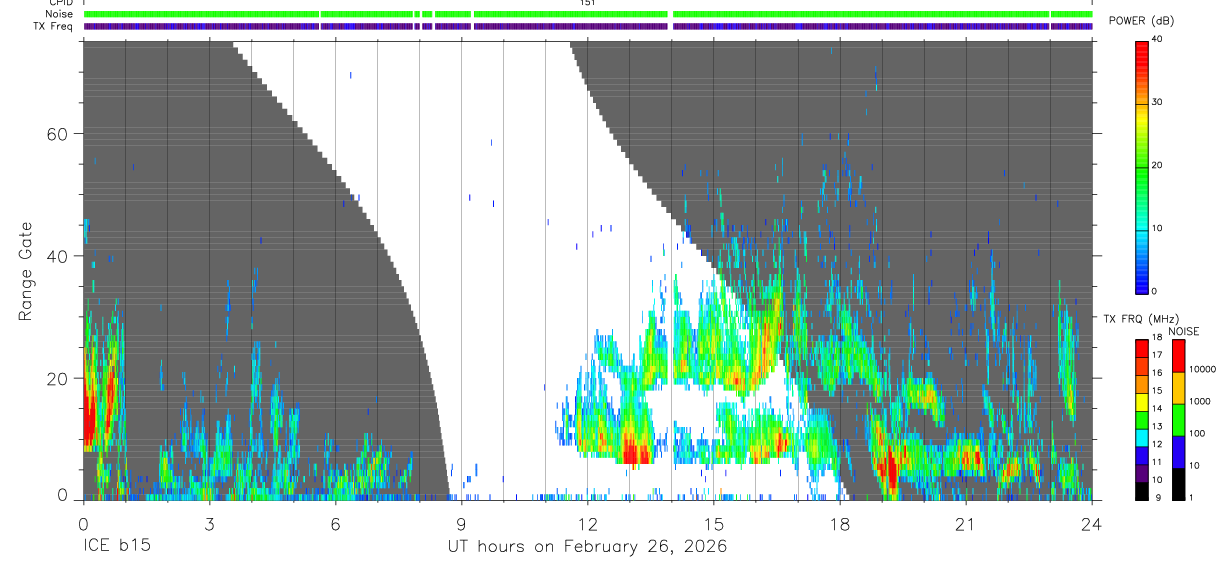Image resolution: width=1228 pixels, height=567 pixels.
Task: Select the 40 tick on POWER scale
Action: click(x=1158, y=39)
